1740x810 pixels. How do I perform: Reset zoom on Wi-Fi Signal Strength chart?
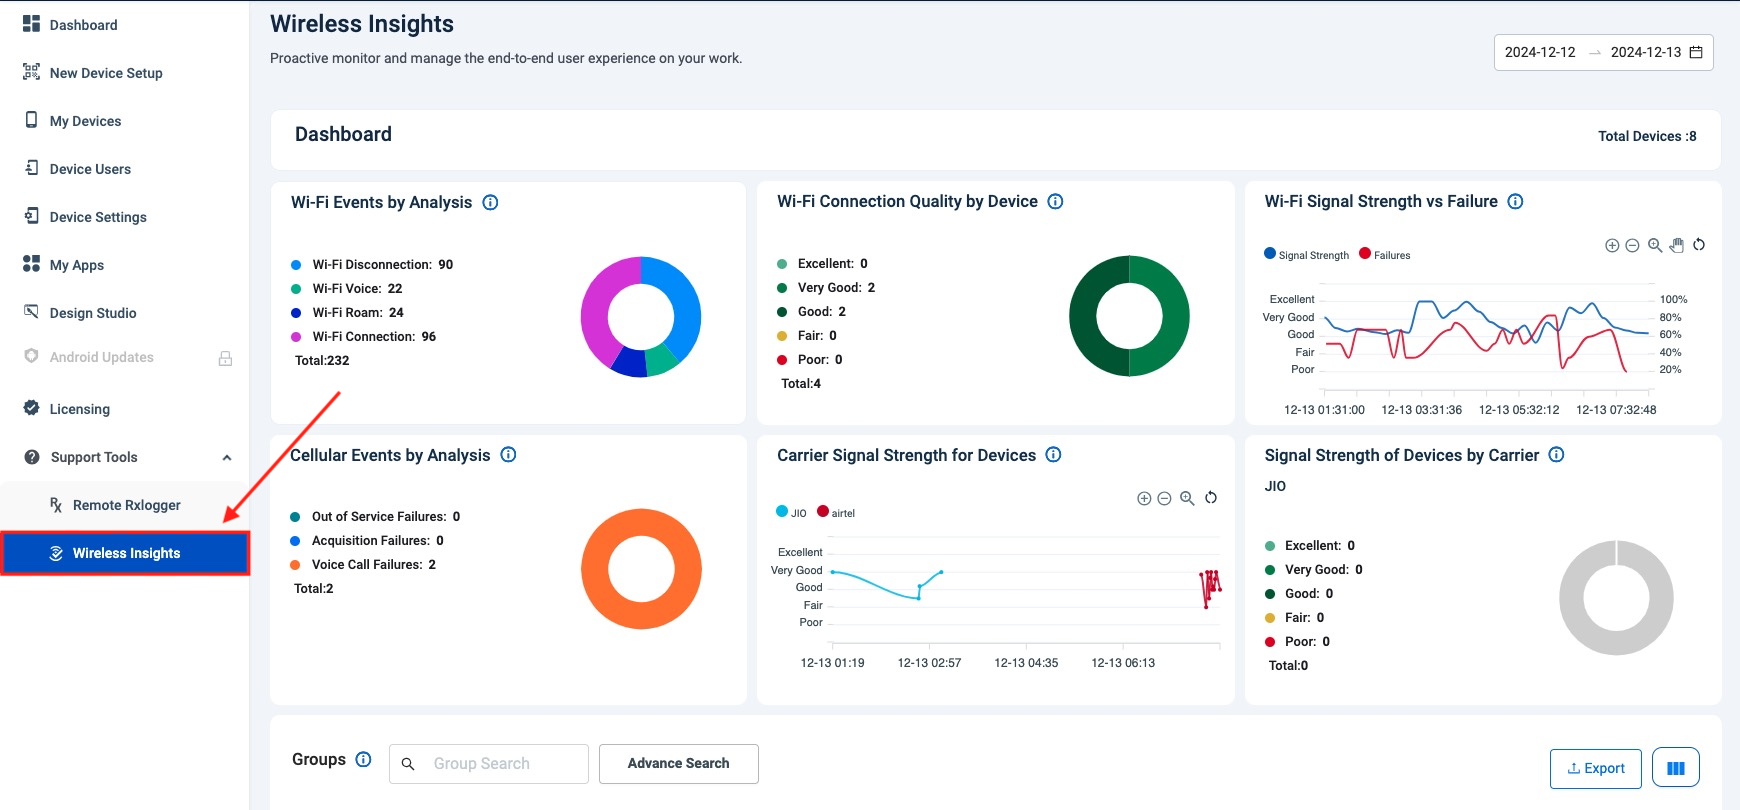tap(1699, 245)
